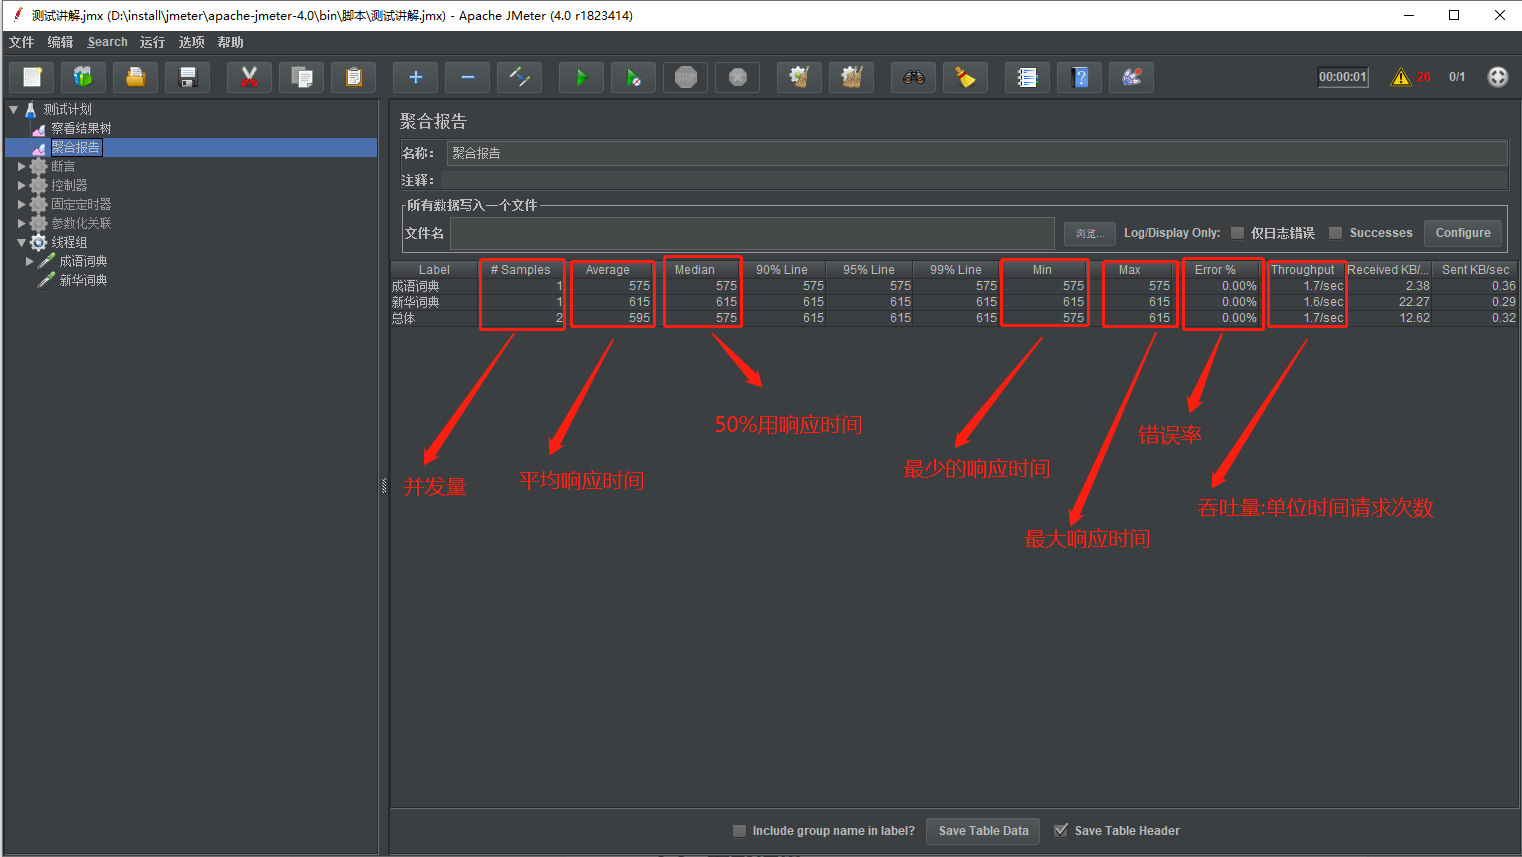
Task: Click Start no pauses icon
Action: [x=634, y=77]
